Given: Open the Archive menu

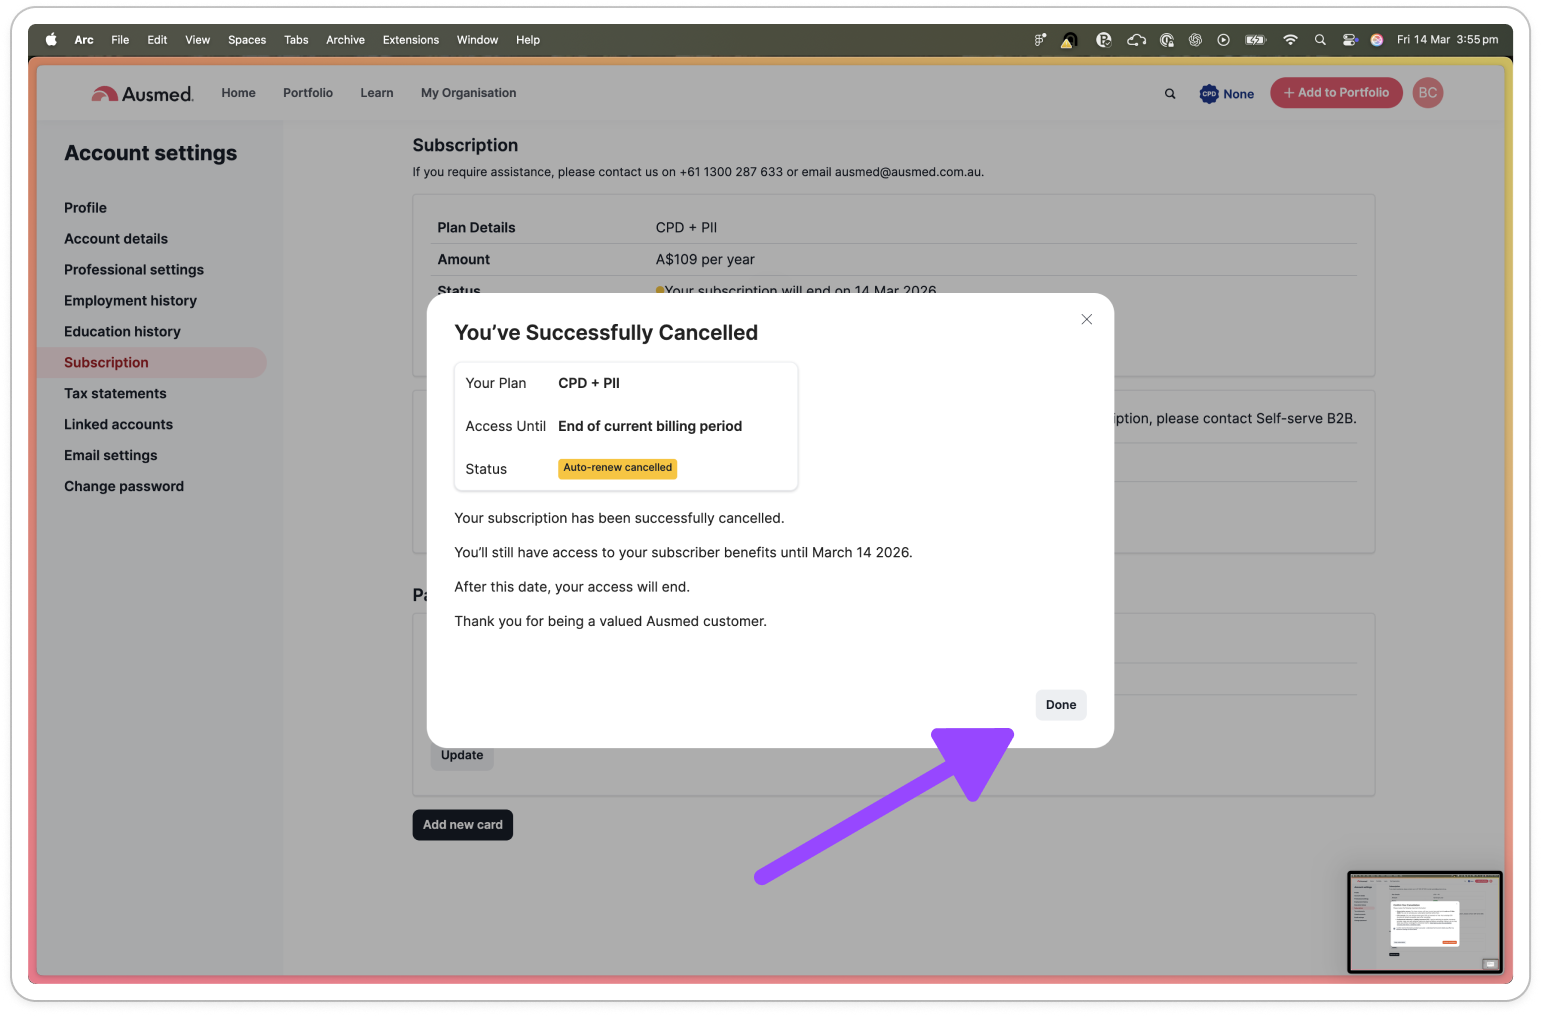Looking at the screenshot, I should [345, 40].
